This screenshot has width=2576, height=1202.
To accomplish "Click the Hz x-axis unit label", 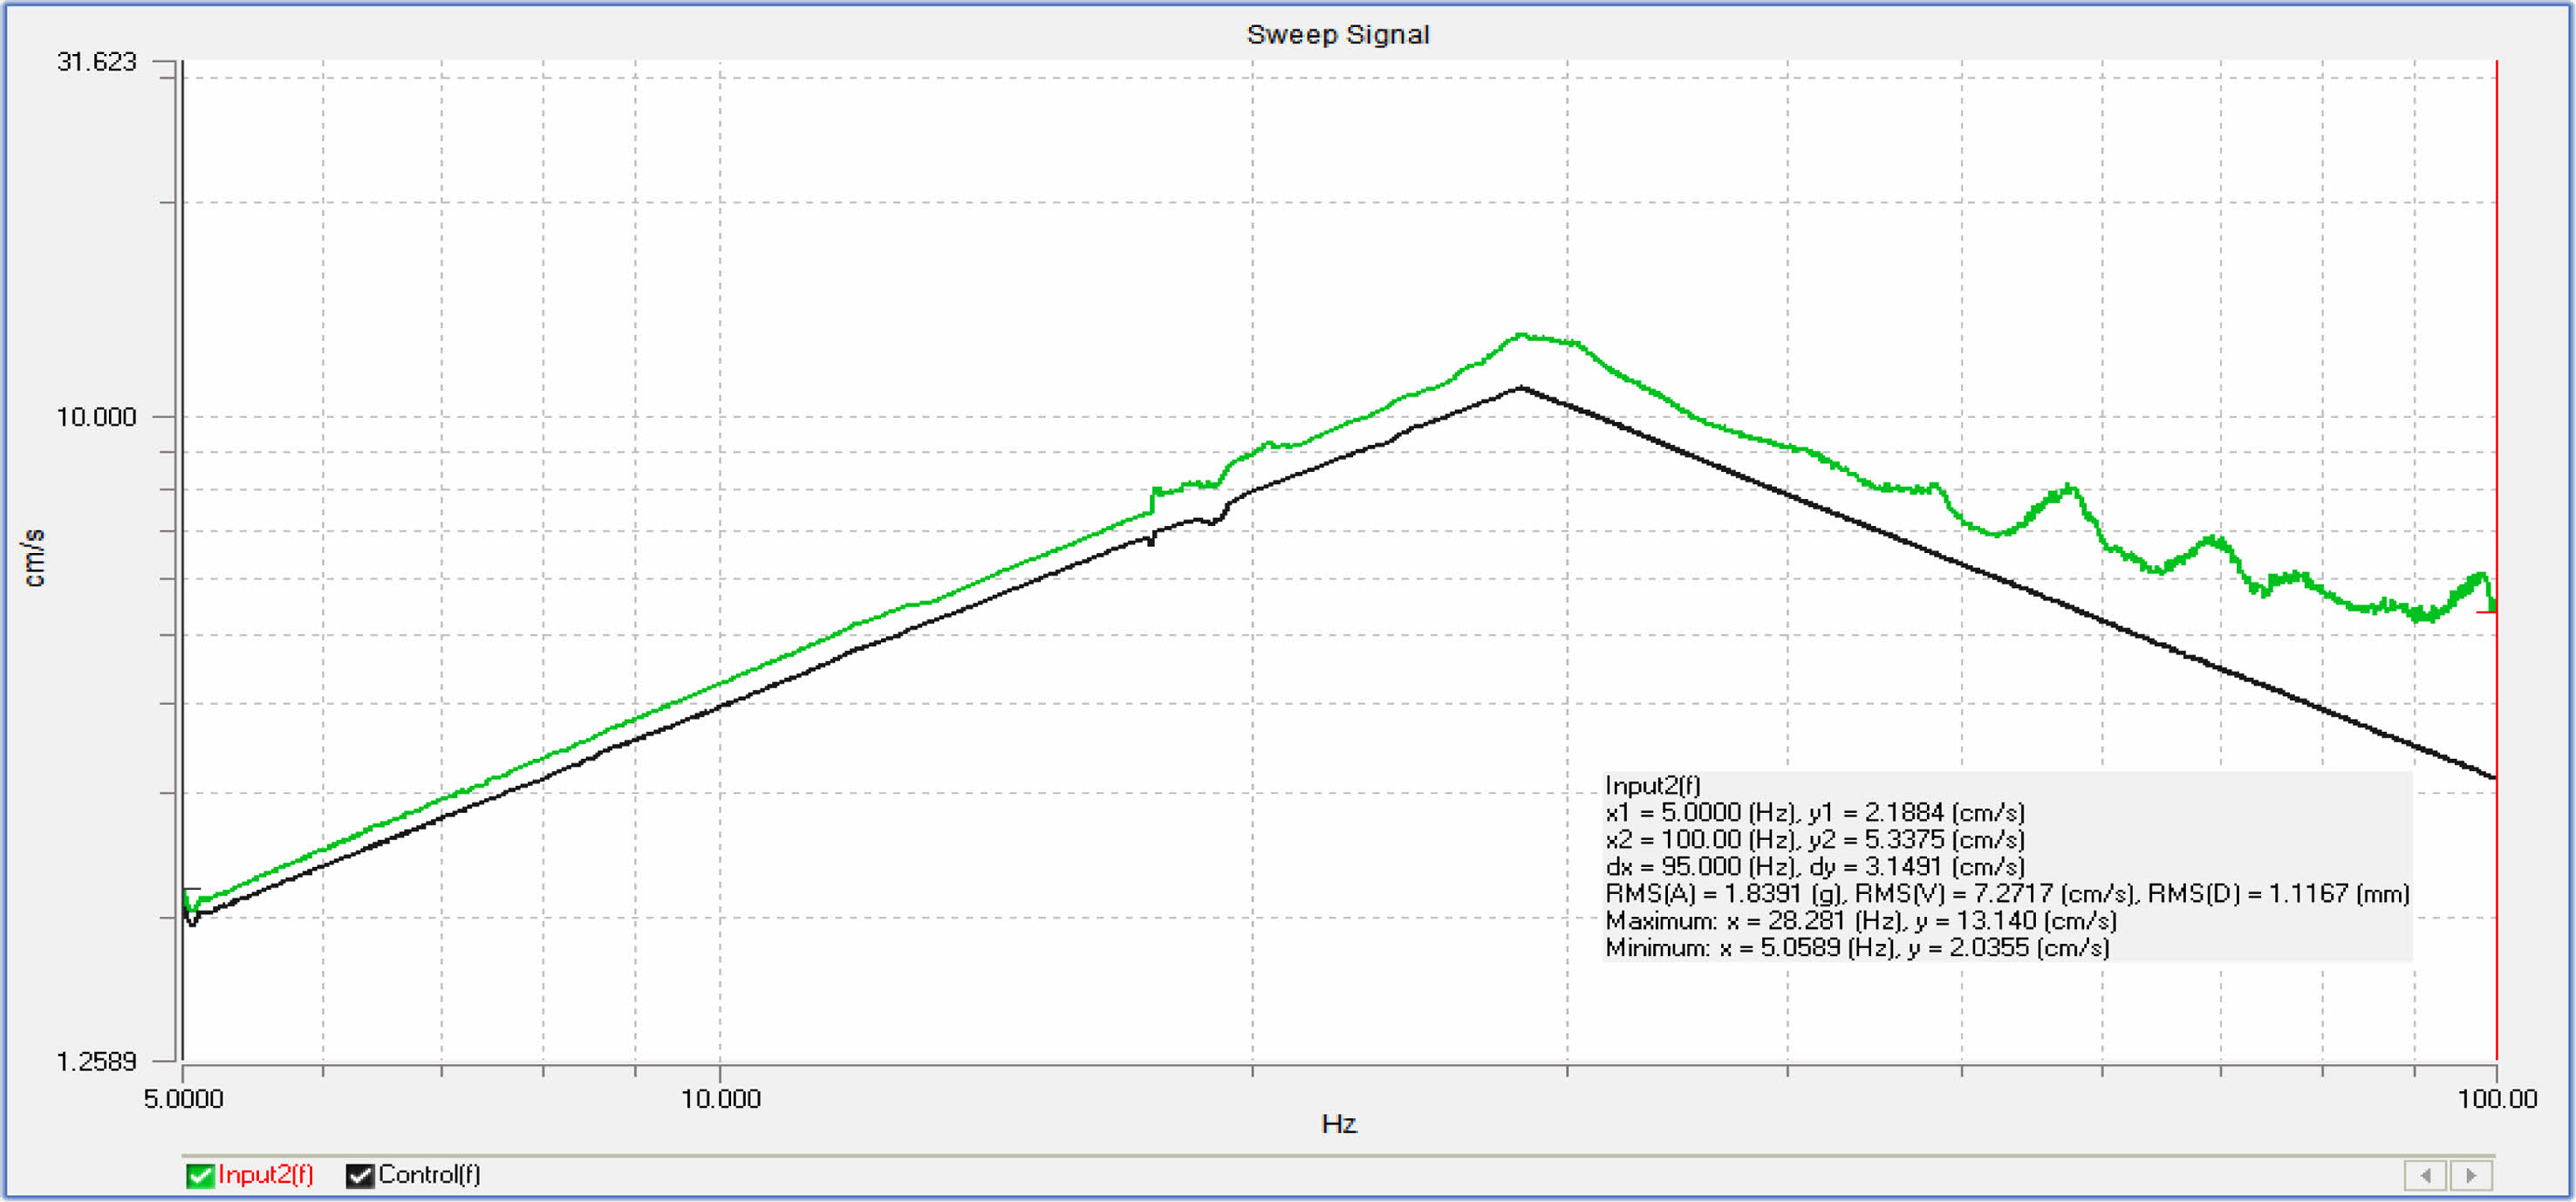I will tap(1339, 1124).
